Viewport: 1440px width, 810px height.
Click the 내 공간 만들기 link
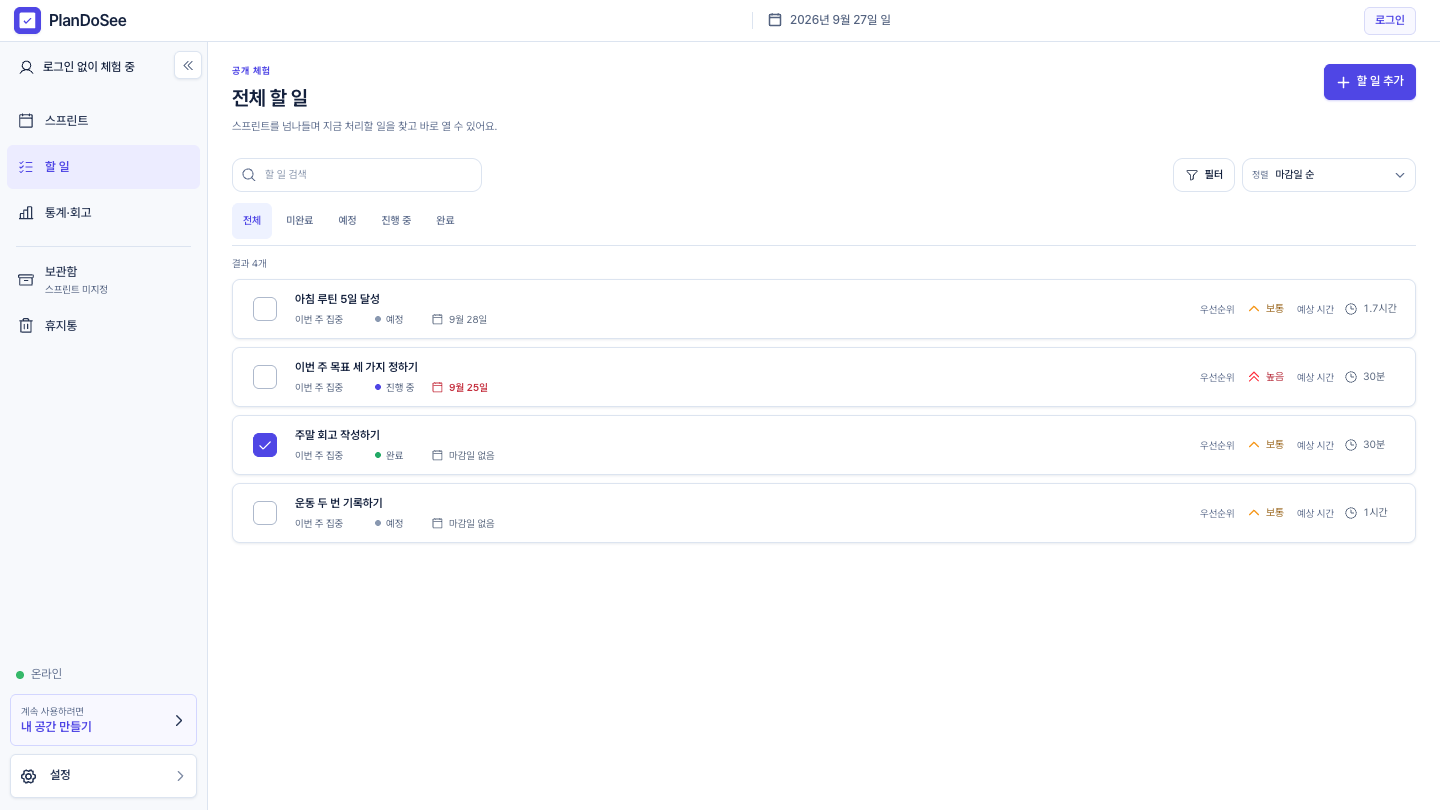[x=103, y=720]
